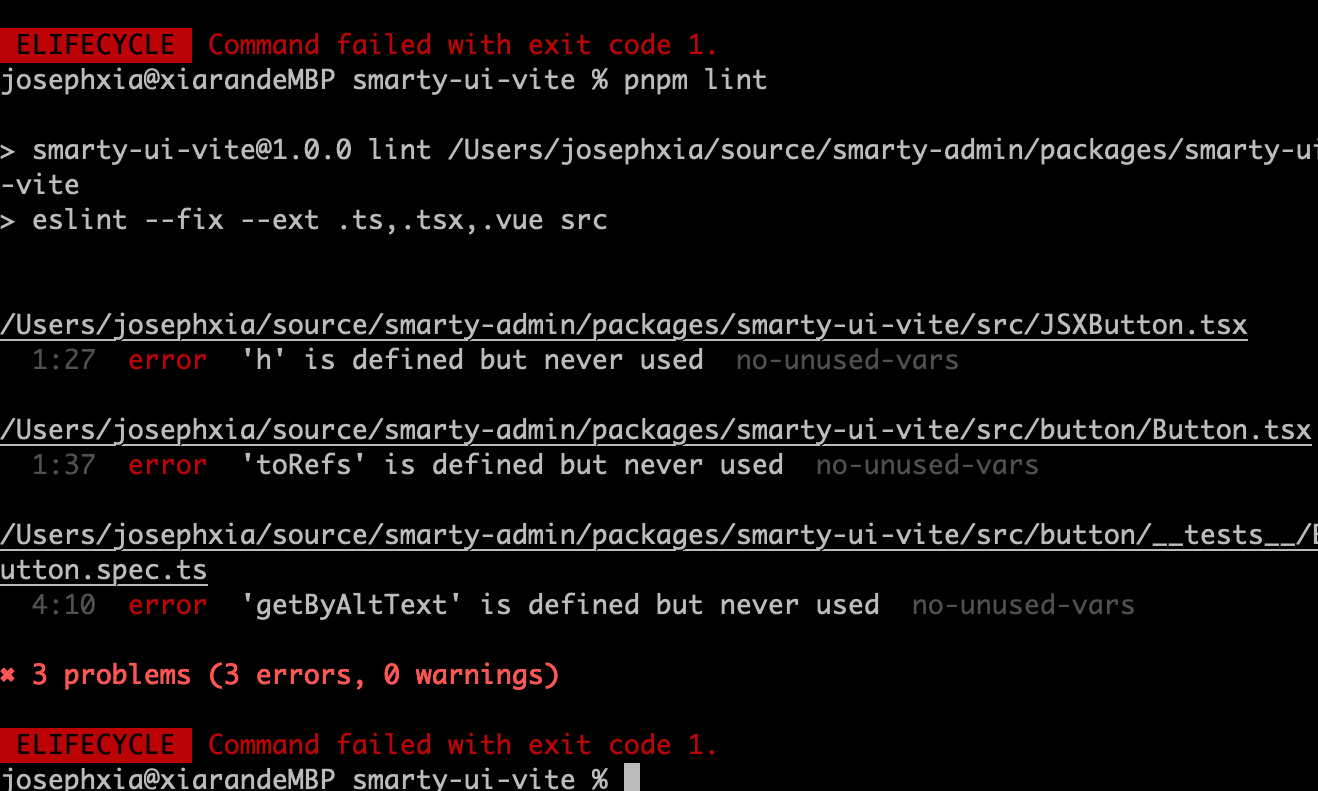The image size is (1318, 791).
Task: Click the '3 problems (3 errors, 0 warnings)' summary
Action: pos(295,676)
